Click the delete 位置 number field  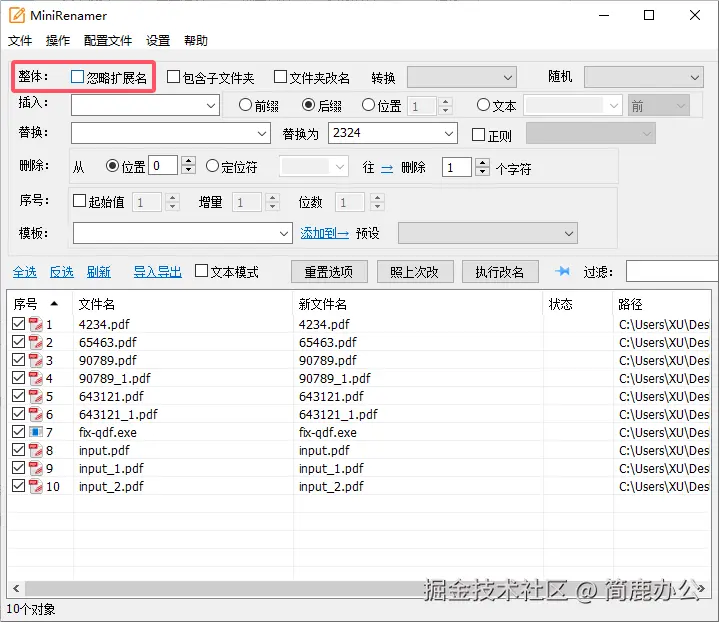pos(163,166)
